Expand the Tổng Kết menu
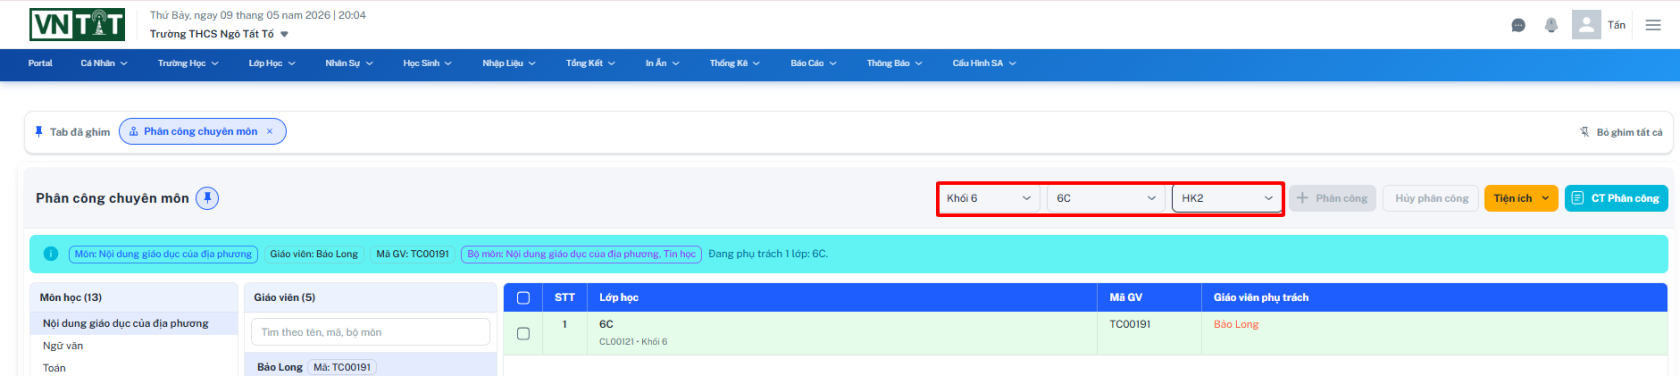This screenshot has height=376, width=1680. pos(590,63)
